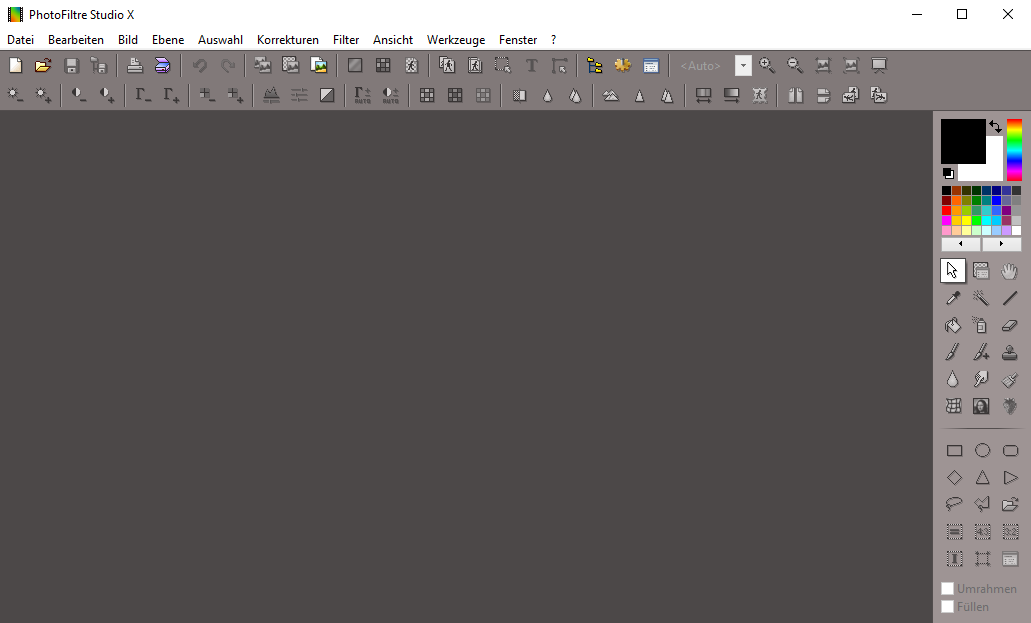Open the Werkzeuge menu
Image resolution: width=1031 pixels, height=623 pixels.
456,39
